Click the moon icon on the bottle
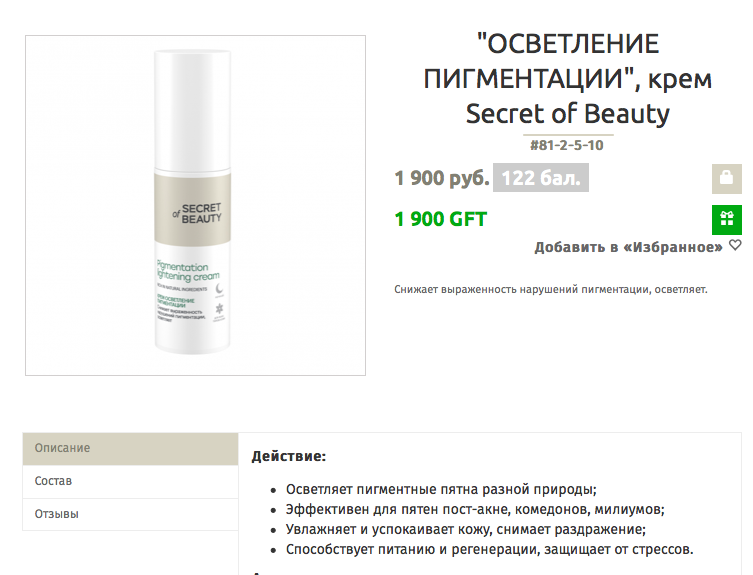The height and width of the screenshot is (575, 753). pyautogui.click(x=219, y=288)
